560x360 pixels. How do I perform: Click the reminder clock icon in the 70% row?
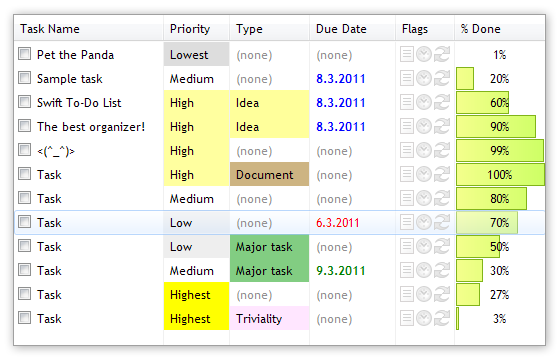424,222
